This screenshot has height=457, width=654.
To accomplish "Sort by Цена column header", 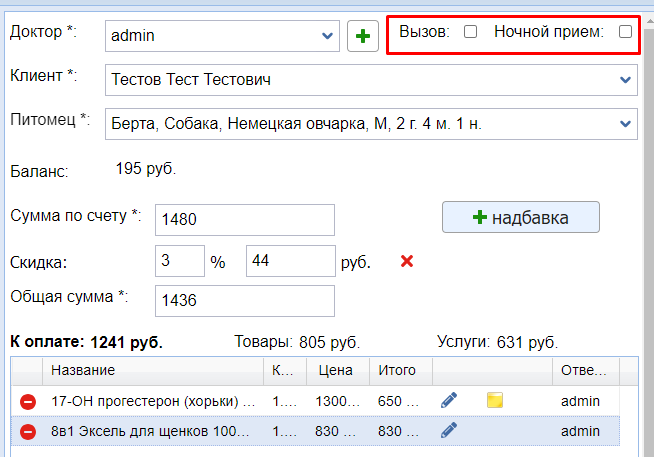I will pos(337,371).
